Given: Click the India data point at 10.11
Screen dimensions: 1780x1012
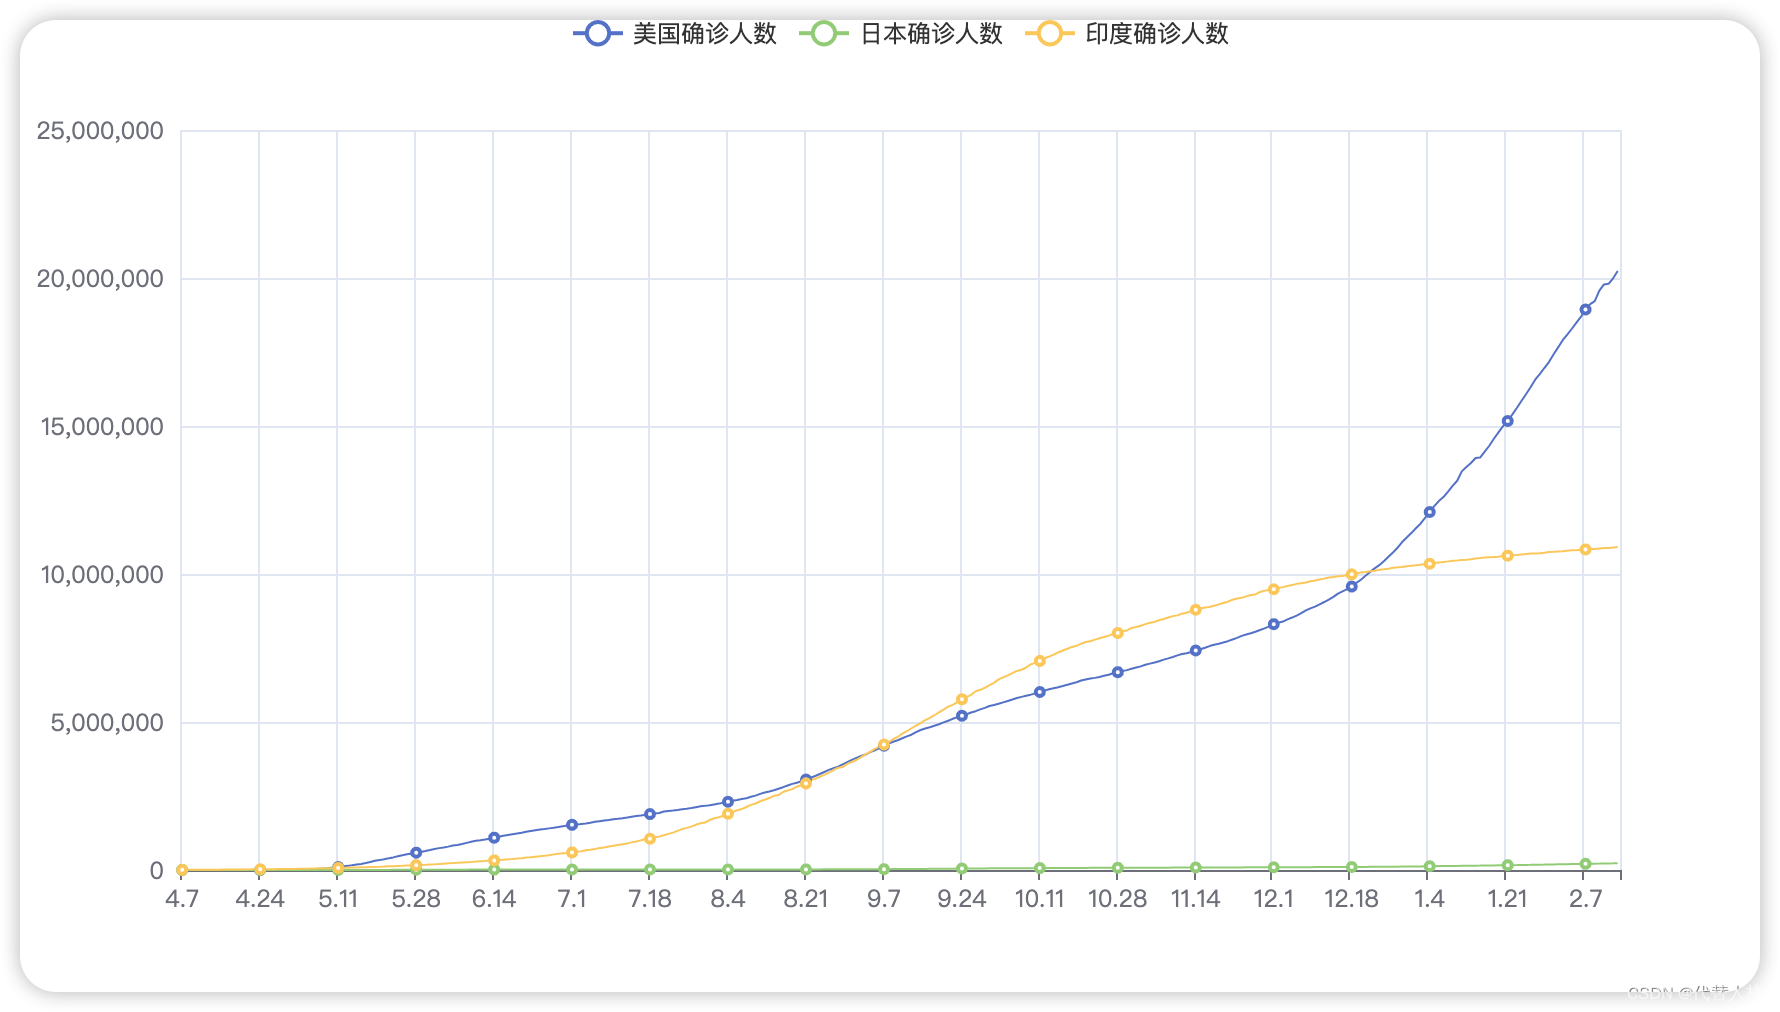Looking at the screenshot, I should click(x=1039, y=661).
